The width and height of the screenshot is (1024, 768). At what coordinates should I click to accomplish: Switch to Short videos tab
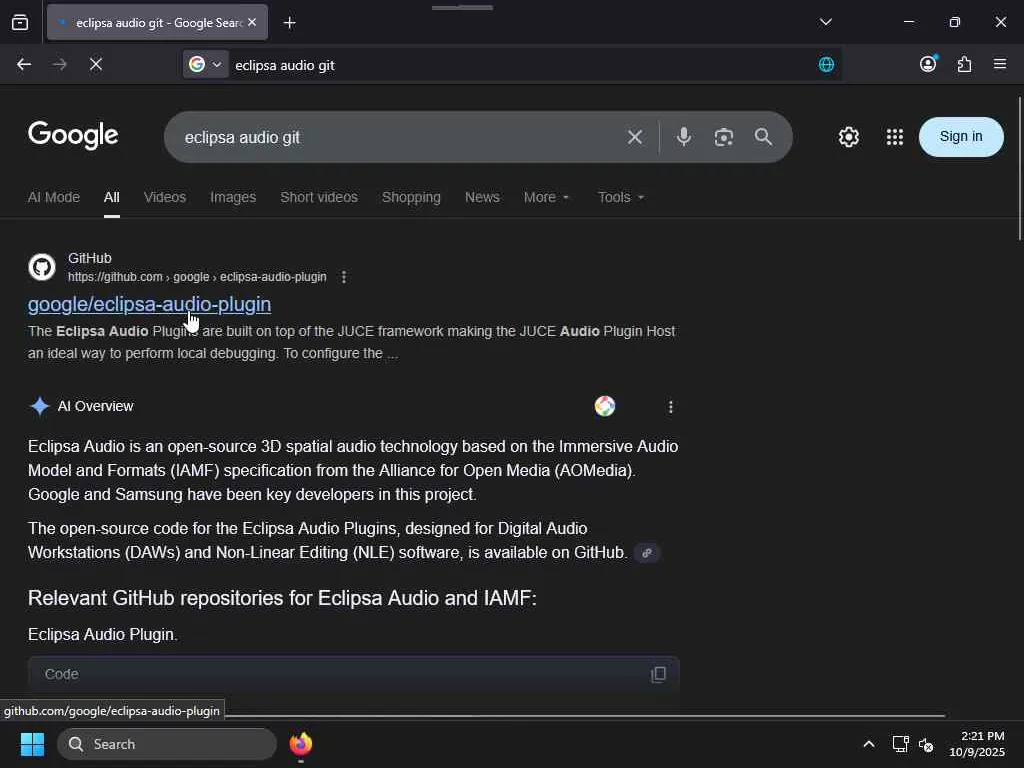(319, 197)
